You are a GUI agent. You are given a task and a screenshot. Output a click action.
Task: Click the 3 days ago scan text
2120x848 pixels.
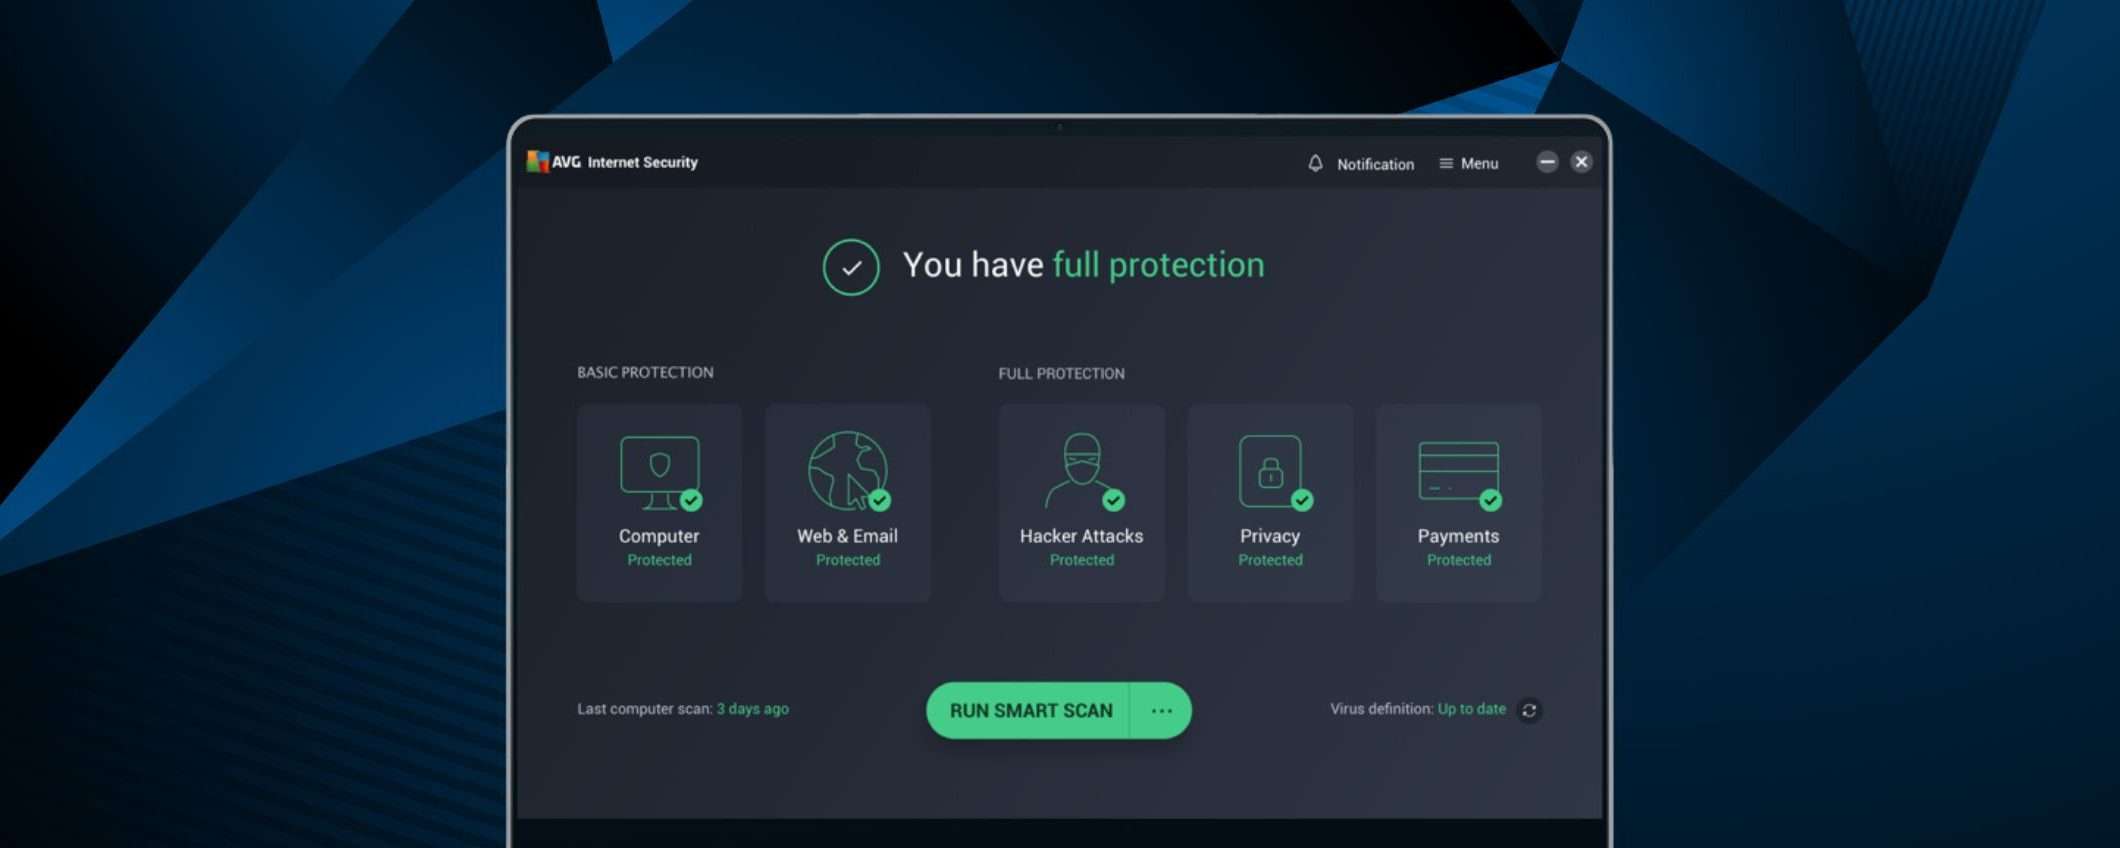point(753,709)
